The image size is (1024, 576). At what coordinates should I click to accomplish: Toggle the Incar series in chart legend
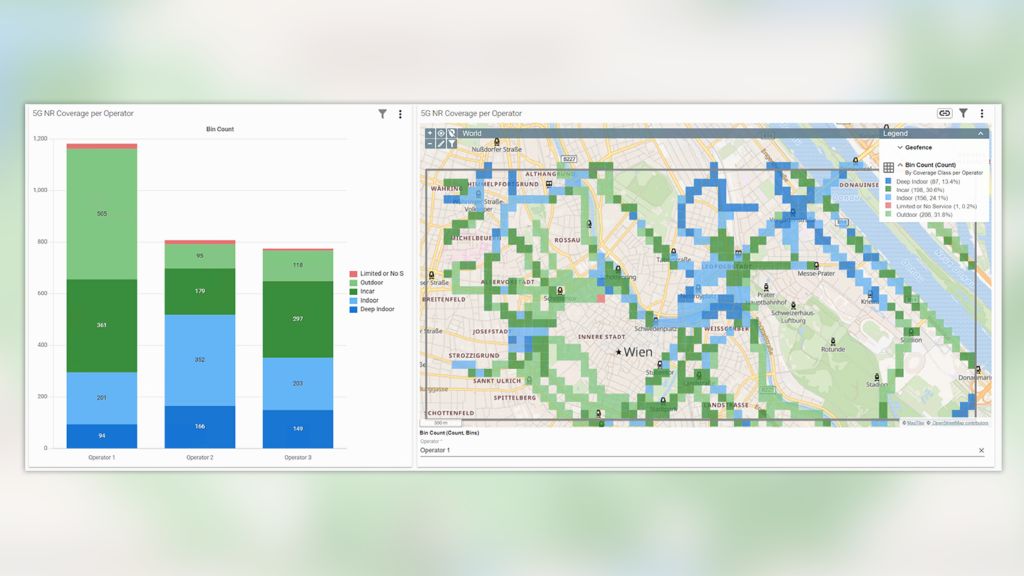(362, 291)
